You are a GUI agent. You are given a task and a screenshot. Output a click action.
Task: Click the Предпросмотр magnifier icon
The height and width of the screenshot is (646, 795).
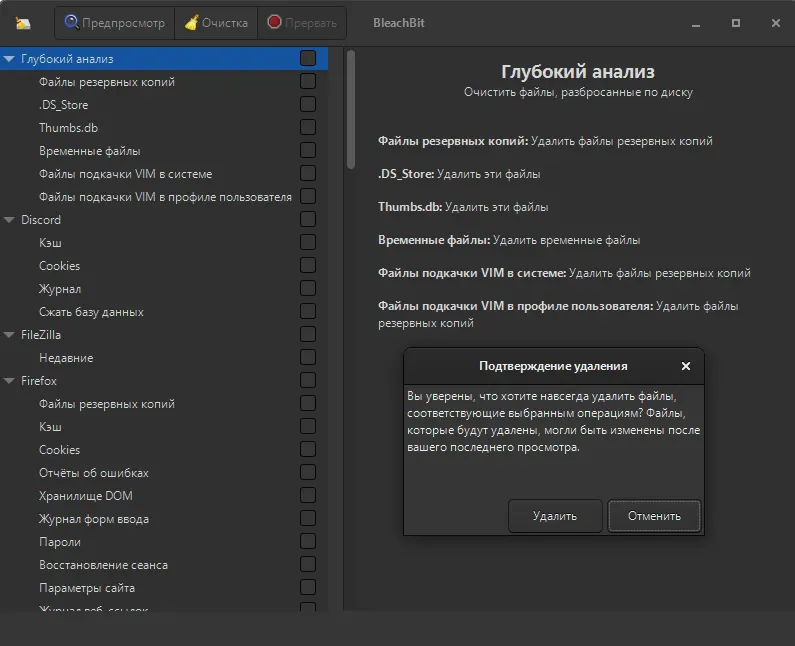(72, 22)
